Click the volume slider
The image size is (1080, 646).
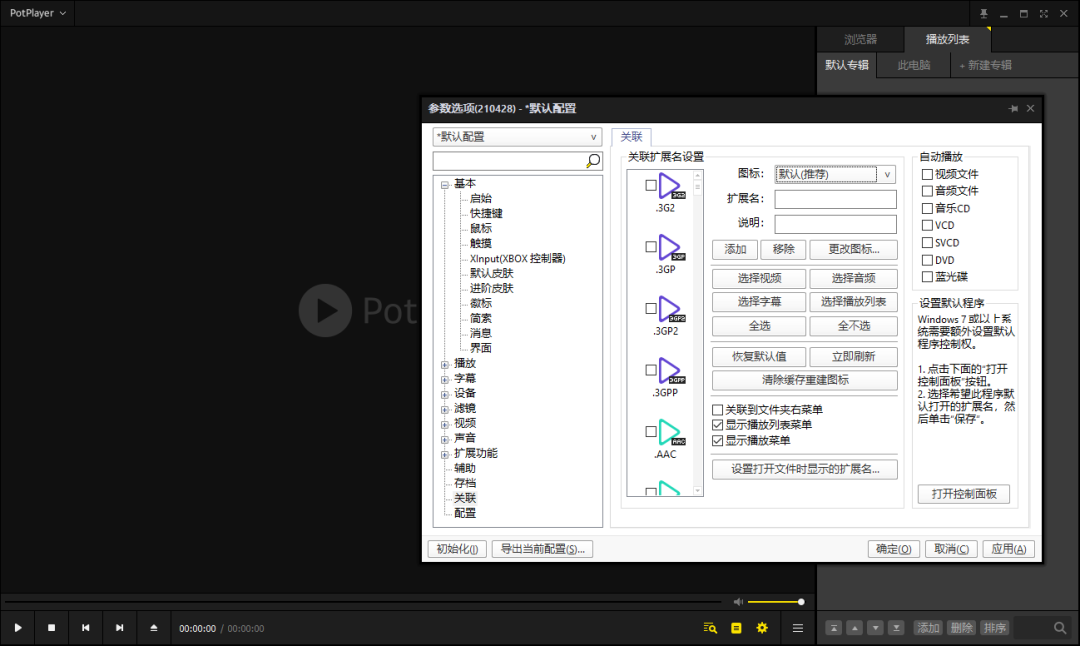(x=775, y=602)
